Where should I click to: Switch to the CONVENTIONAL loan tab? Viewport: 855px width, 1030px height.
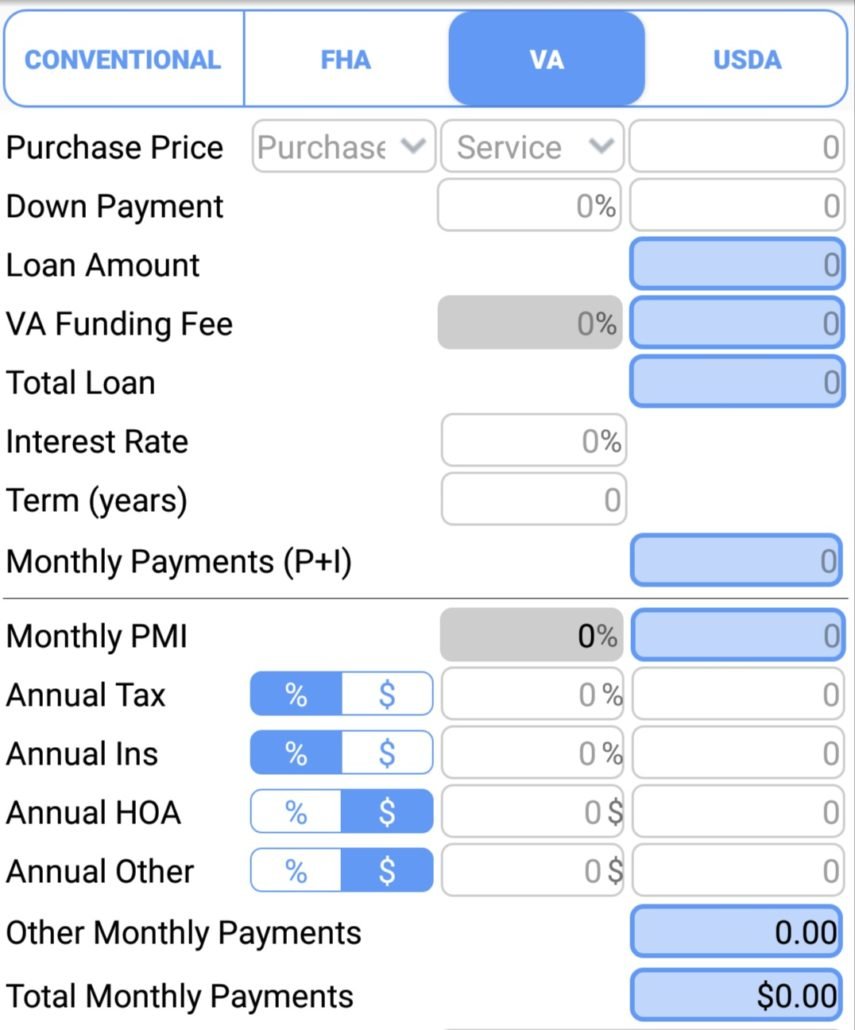(x=123, y=60)
